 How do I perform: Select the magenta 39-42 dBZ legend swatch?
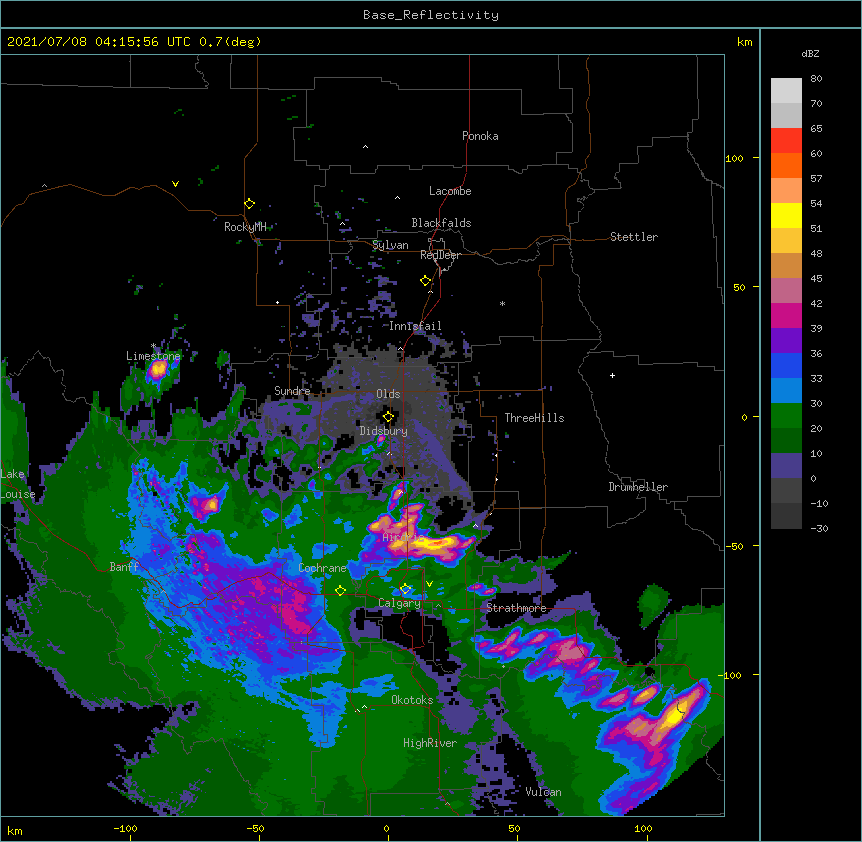pyautogui.click(x=786, y=315)
